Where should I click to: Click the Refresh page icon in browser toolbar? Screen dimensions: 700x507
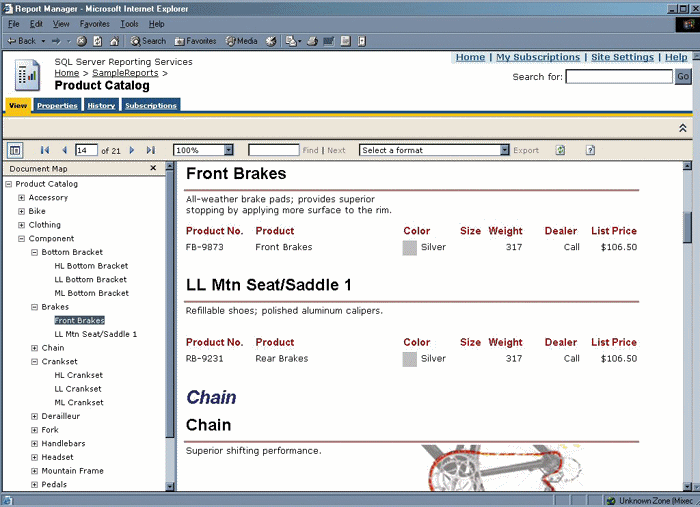(x=97, y=41)
